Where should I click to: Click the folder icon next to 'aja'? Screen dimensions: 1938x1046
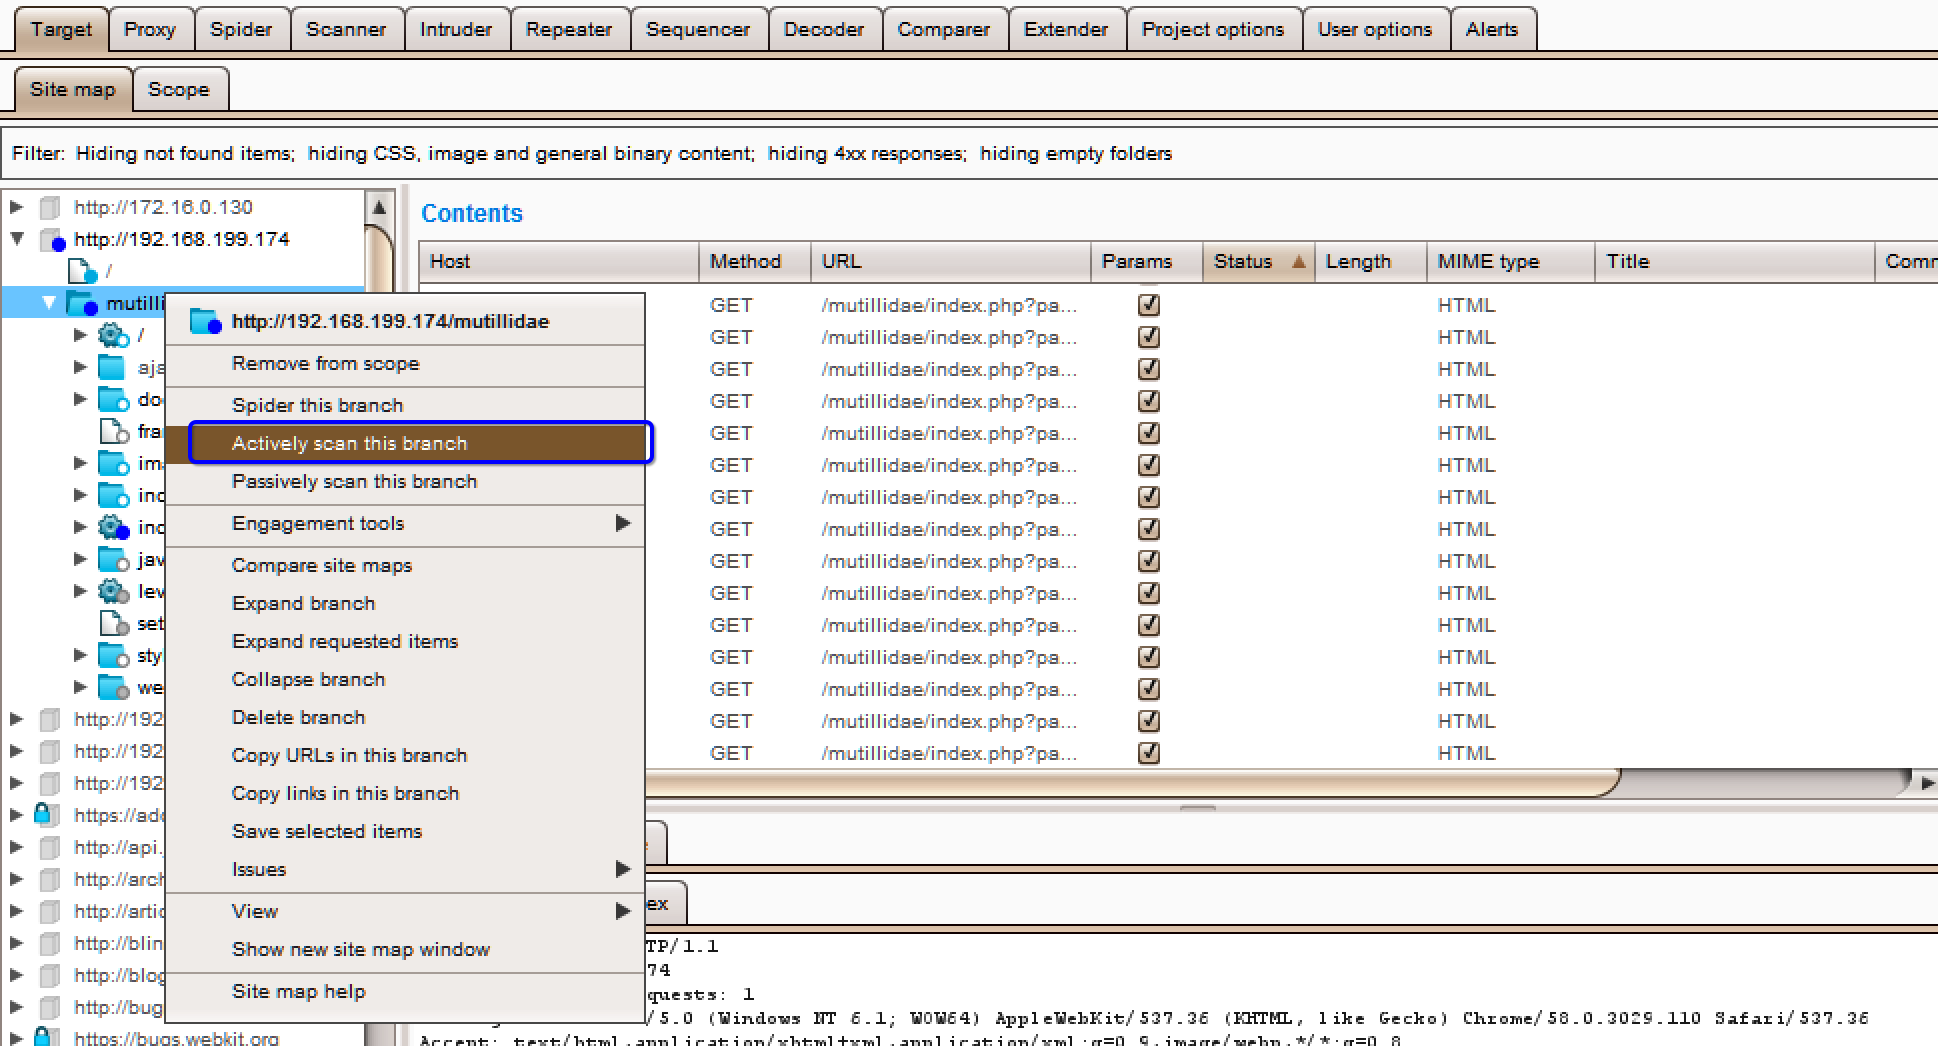(113, 368)
